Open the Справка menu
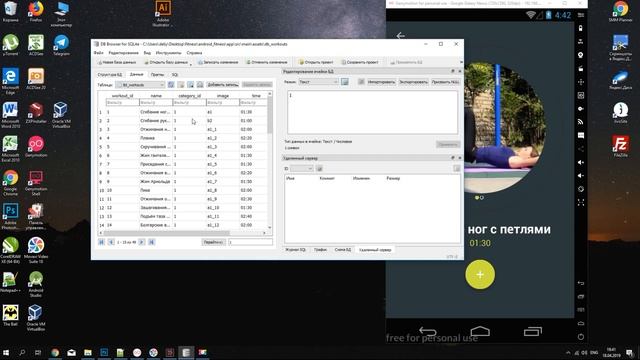 [x=194, y=53]
